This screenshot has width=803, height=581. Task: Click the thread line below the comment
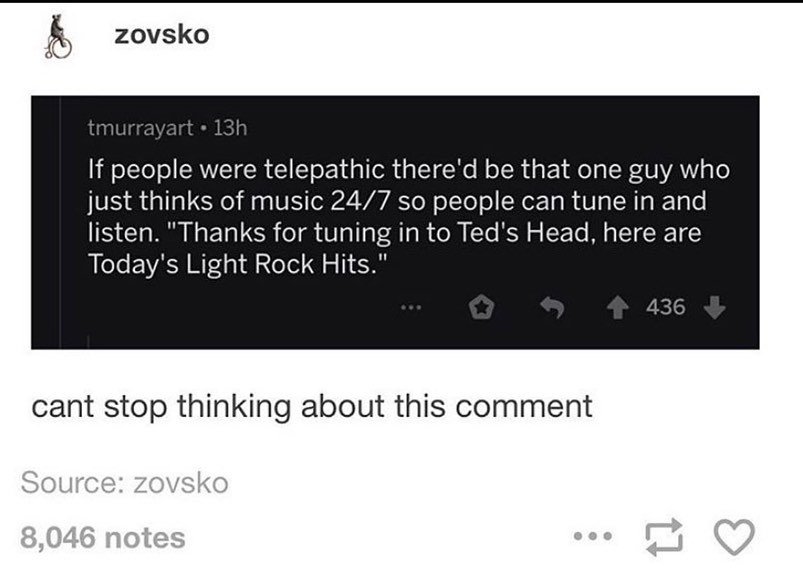pos(88,342)
